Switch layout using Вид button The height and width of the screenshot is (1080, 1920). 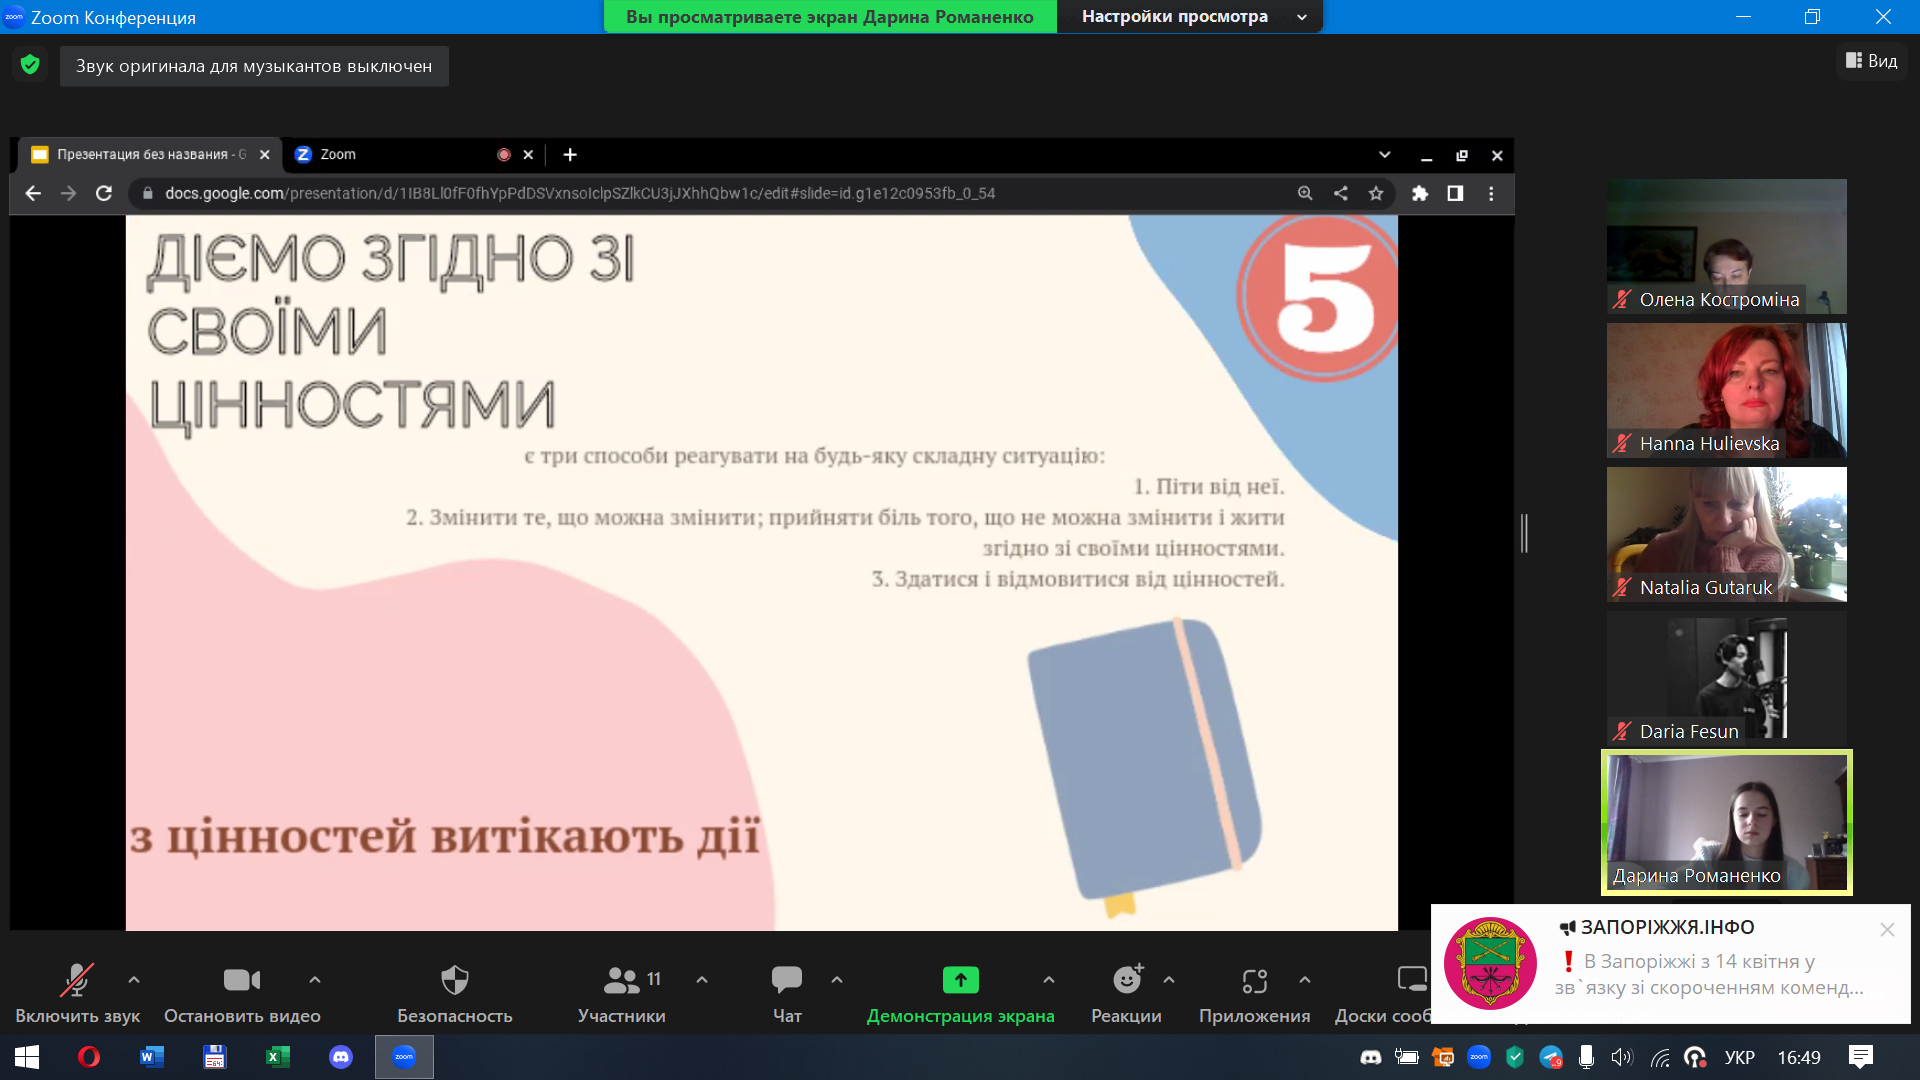pos(1872,61)
